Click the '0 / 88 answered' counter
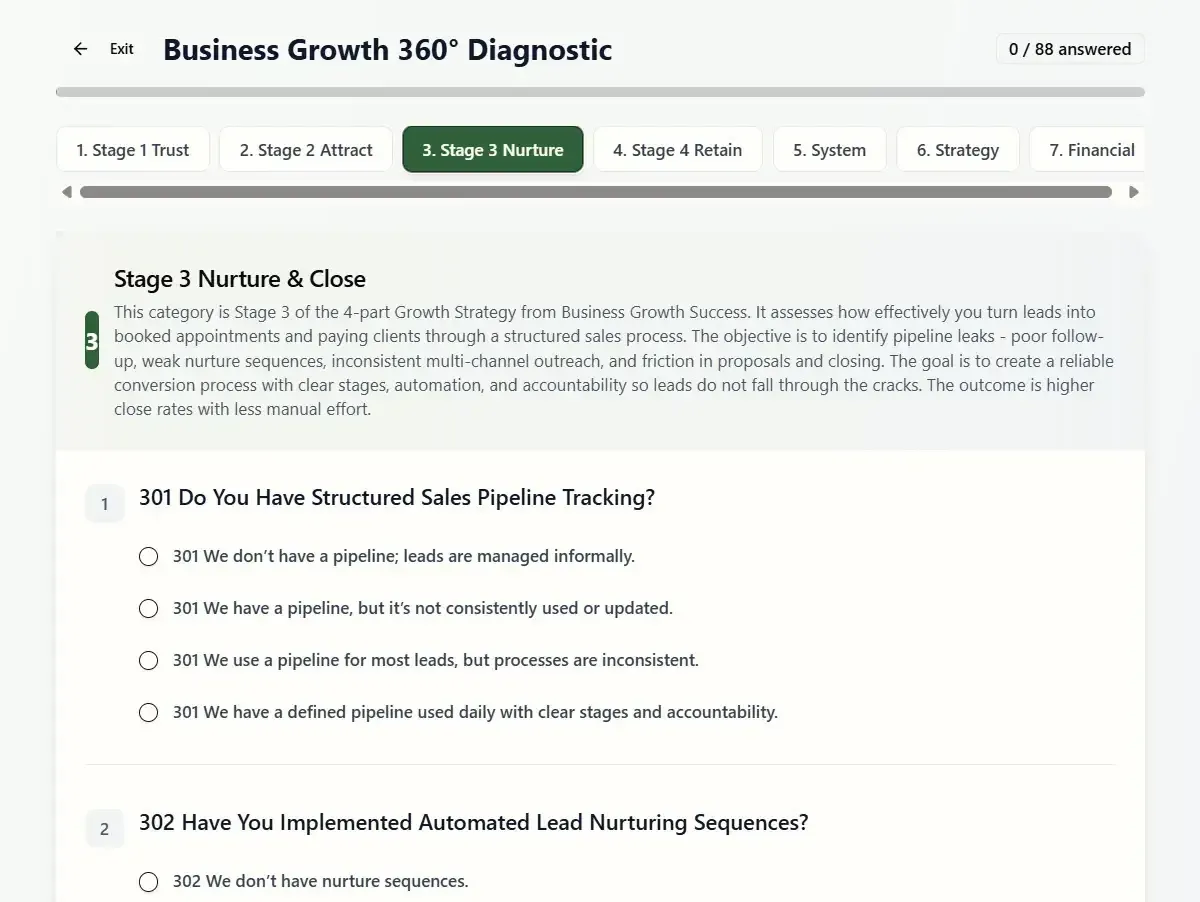The image size is (1200, 902). click(x=1069, y=48)
